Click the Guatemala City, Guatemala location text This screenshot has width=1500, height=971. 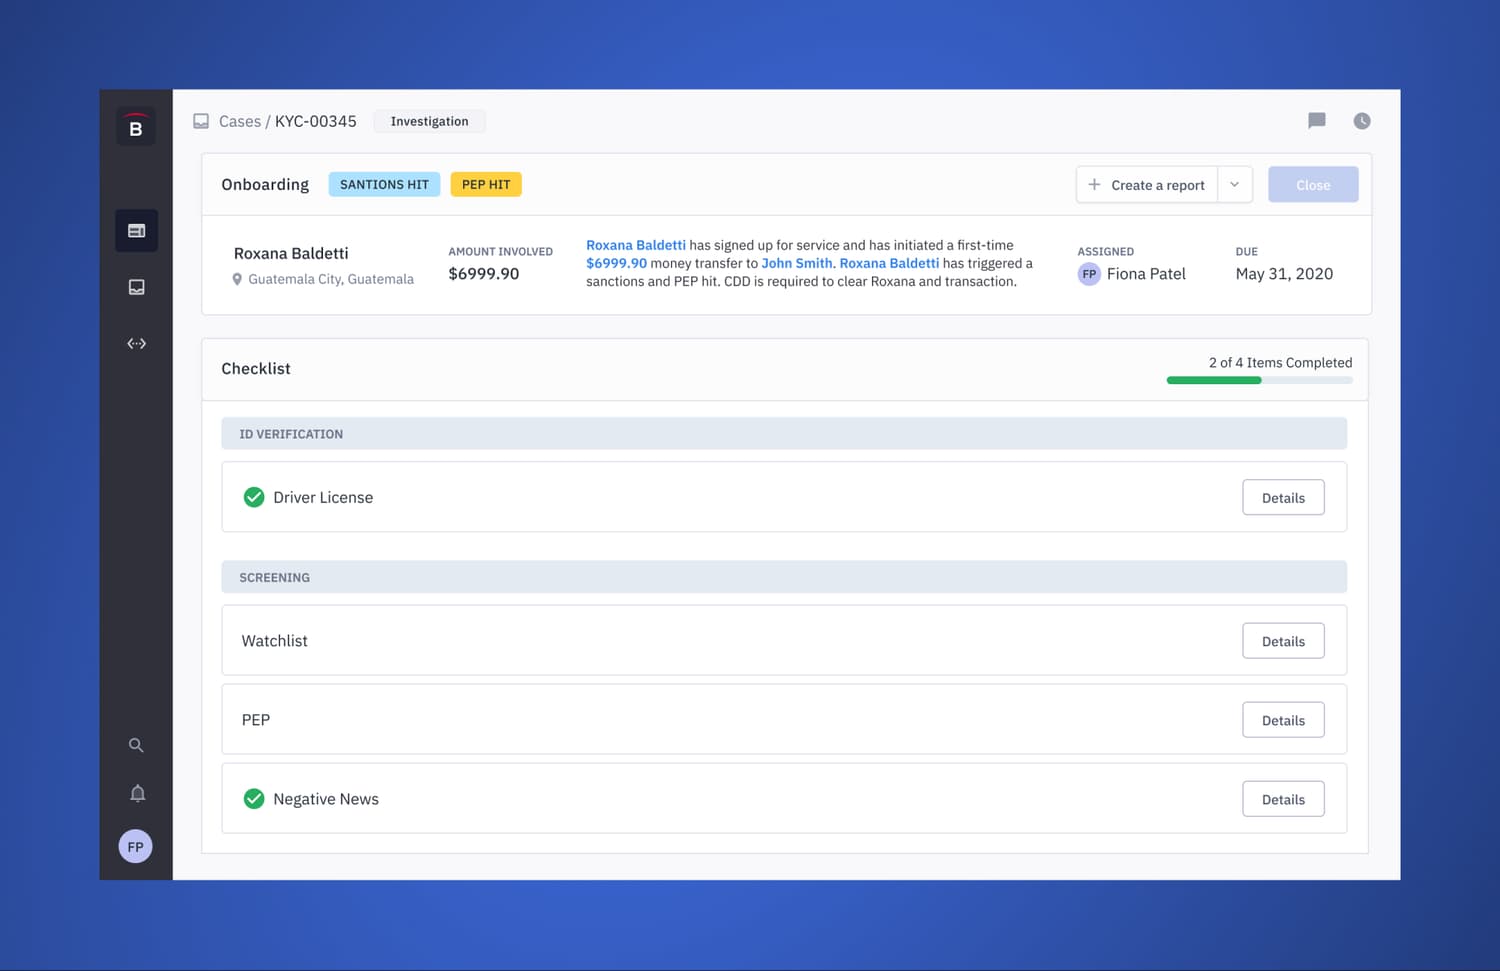click(x=331, y=279)
